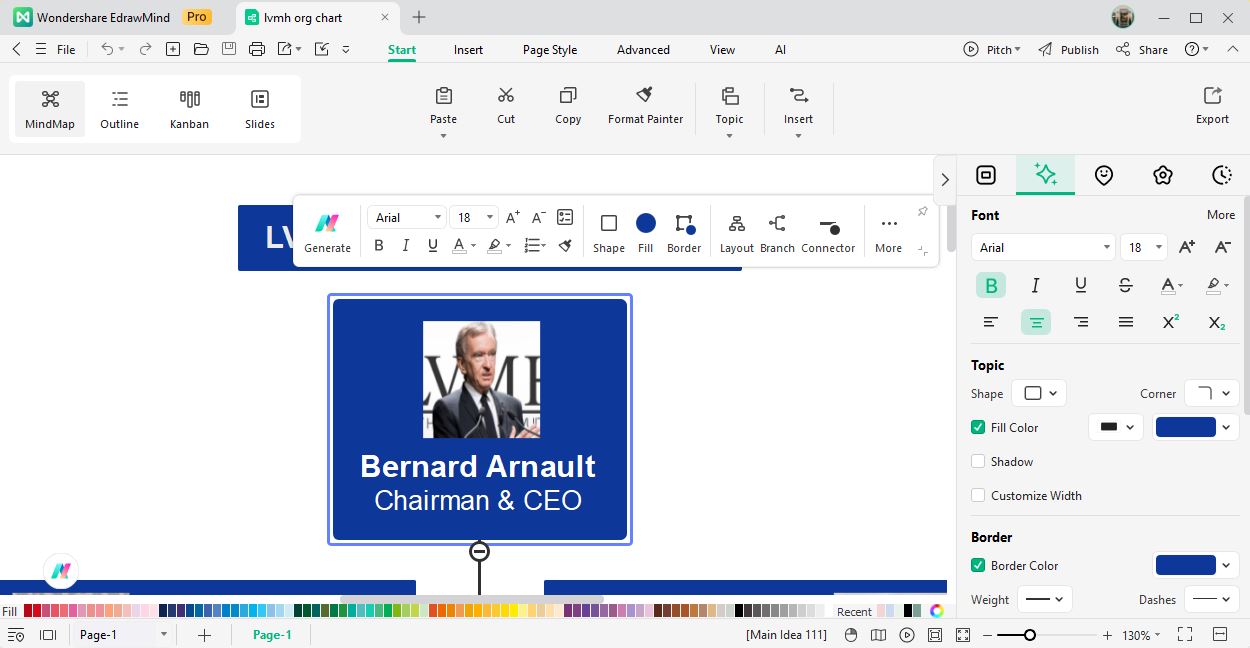Screen dimensions: 1250x648
Task: Click the Cut tool in ribbon
Action: point(506,105)
